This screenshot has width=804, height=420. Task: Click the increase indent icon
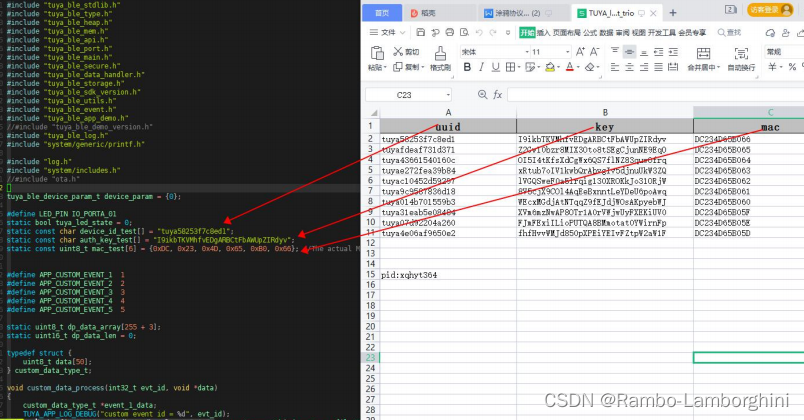coord(673,51)
